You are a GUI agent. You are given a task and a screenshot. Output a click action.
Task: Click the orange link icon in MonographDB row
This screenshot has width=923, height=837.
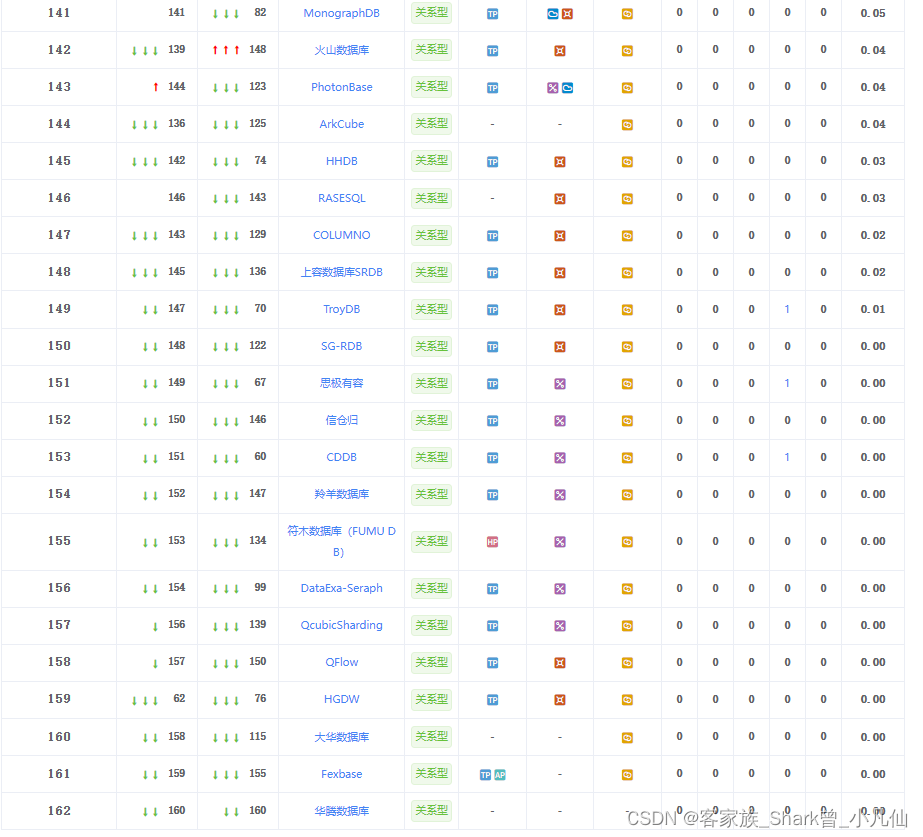627,14
